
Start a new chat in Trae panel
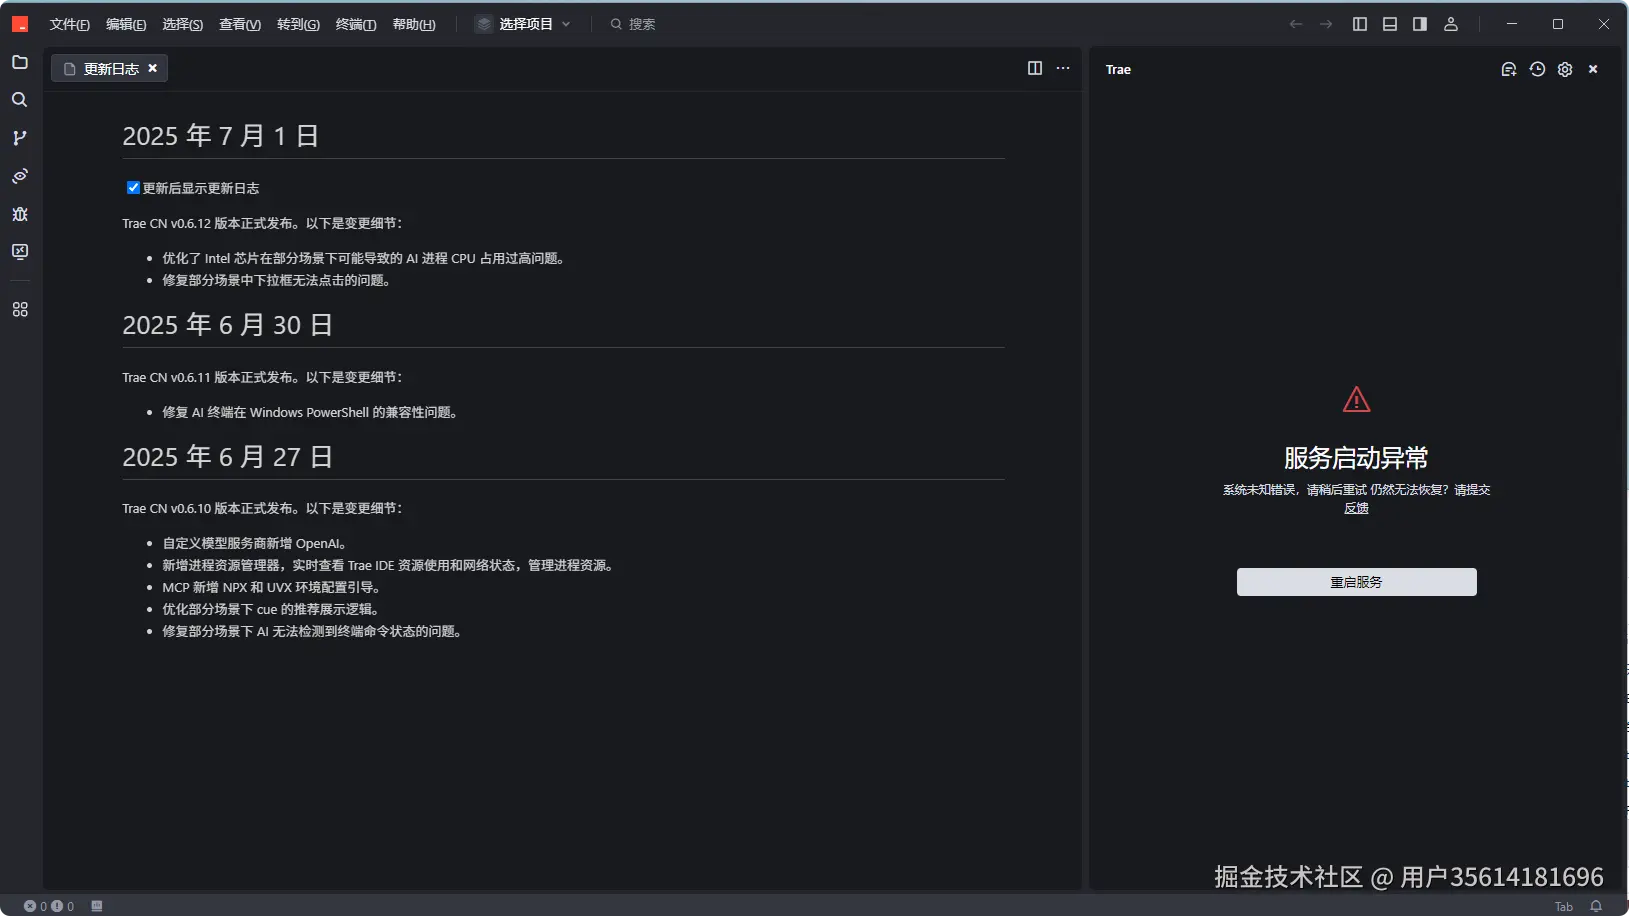click(x=1507, y=69)
